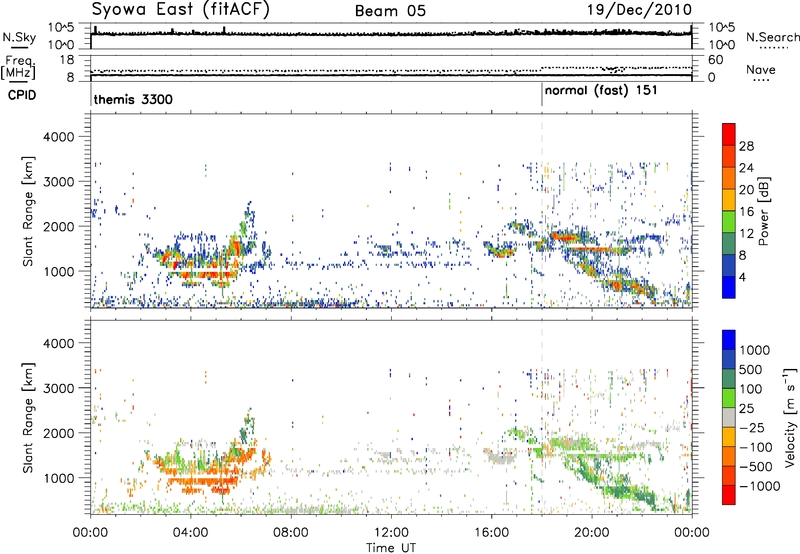Click the 'Beam 05' heading
Screen dimensions: 800x554
coord(390,11)
